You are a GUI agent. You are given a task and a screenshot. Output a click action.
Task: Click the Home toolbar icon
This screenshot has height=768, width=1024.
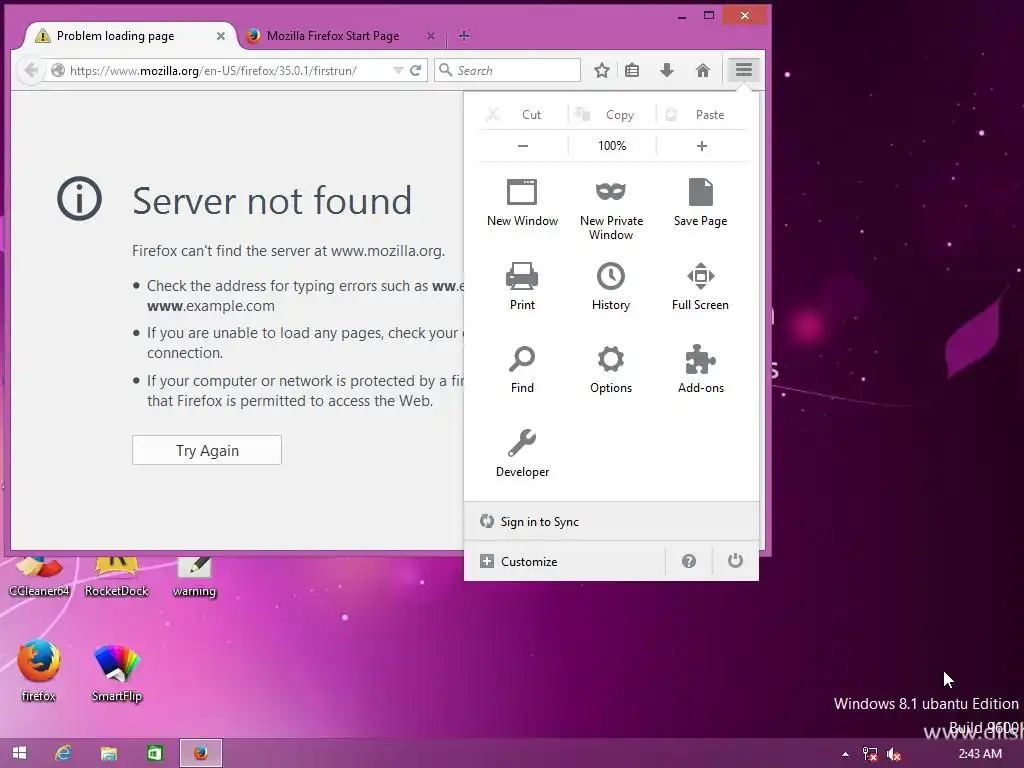pos(703,71)
